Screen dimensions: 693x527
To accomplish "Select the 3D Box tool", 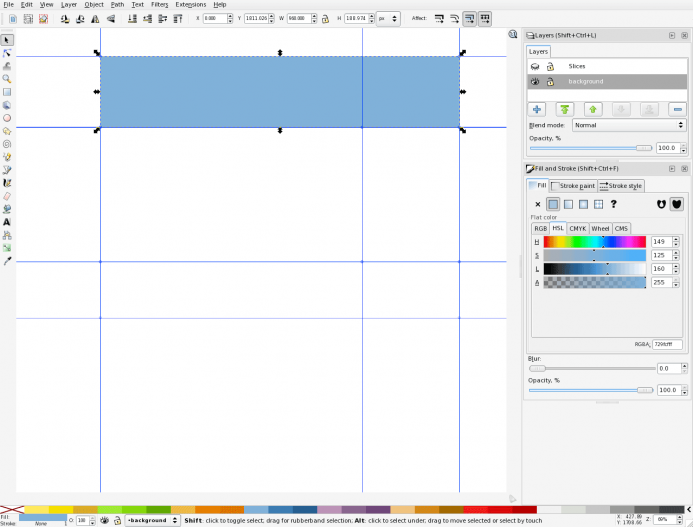I will coord(7,105).
